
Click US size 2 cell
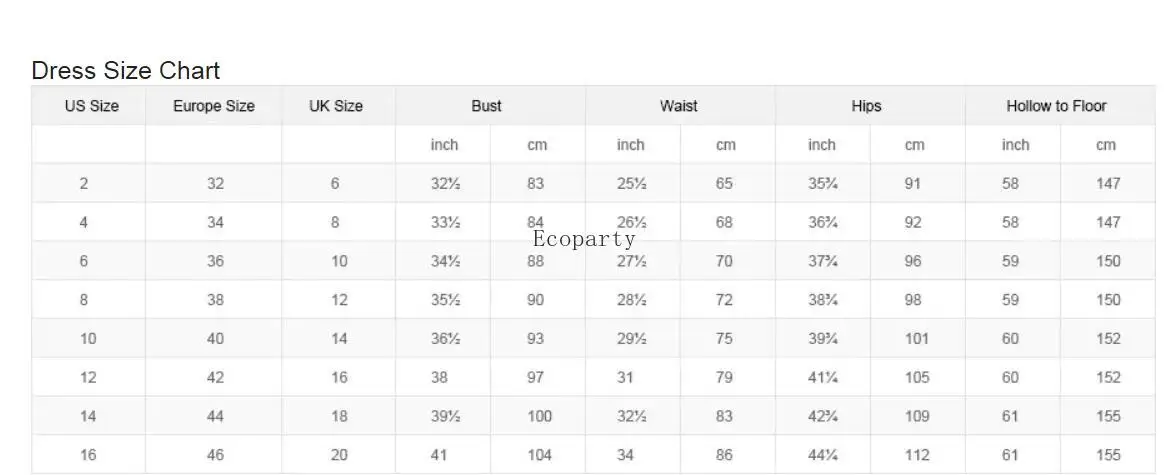pyautogui.click(x=84, y=184)
